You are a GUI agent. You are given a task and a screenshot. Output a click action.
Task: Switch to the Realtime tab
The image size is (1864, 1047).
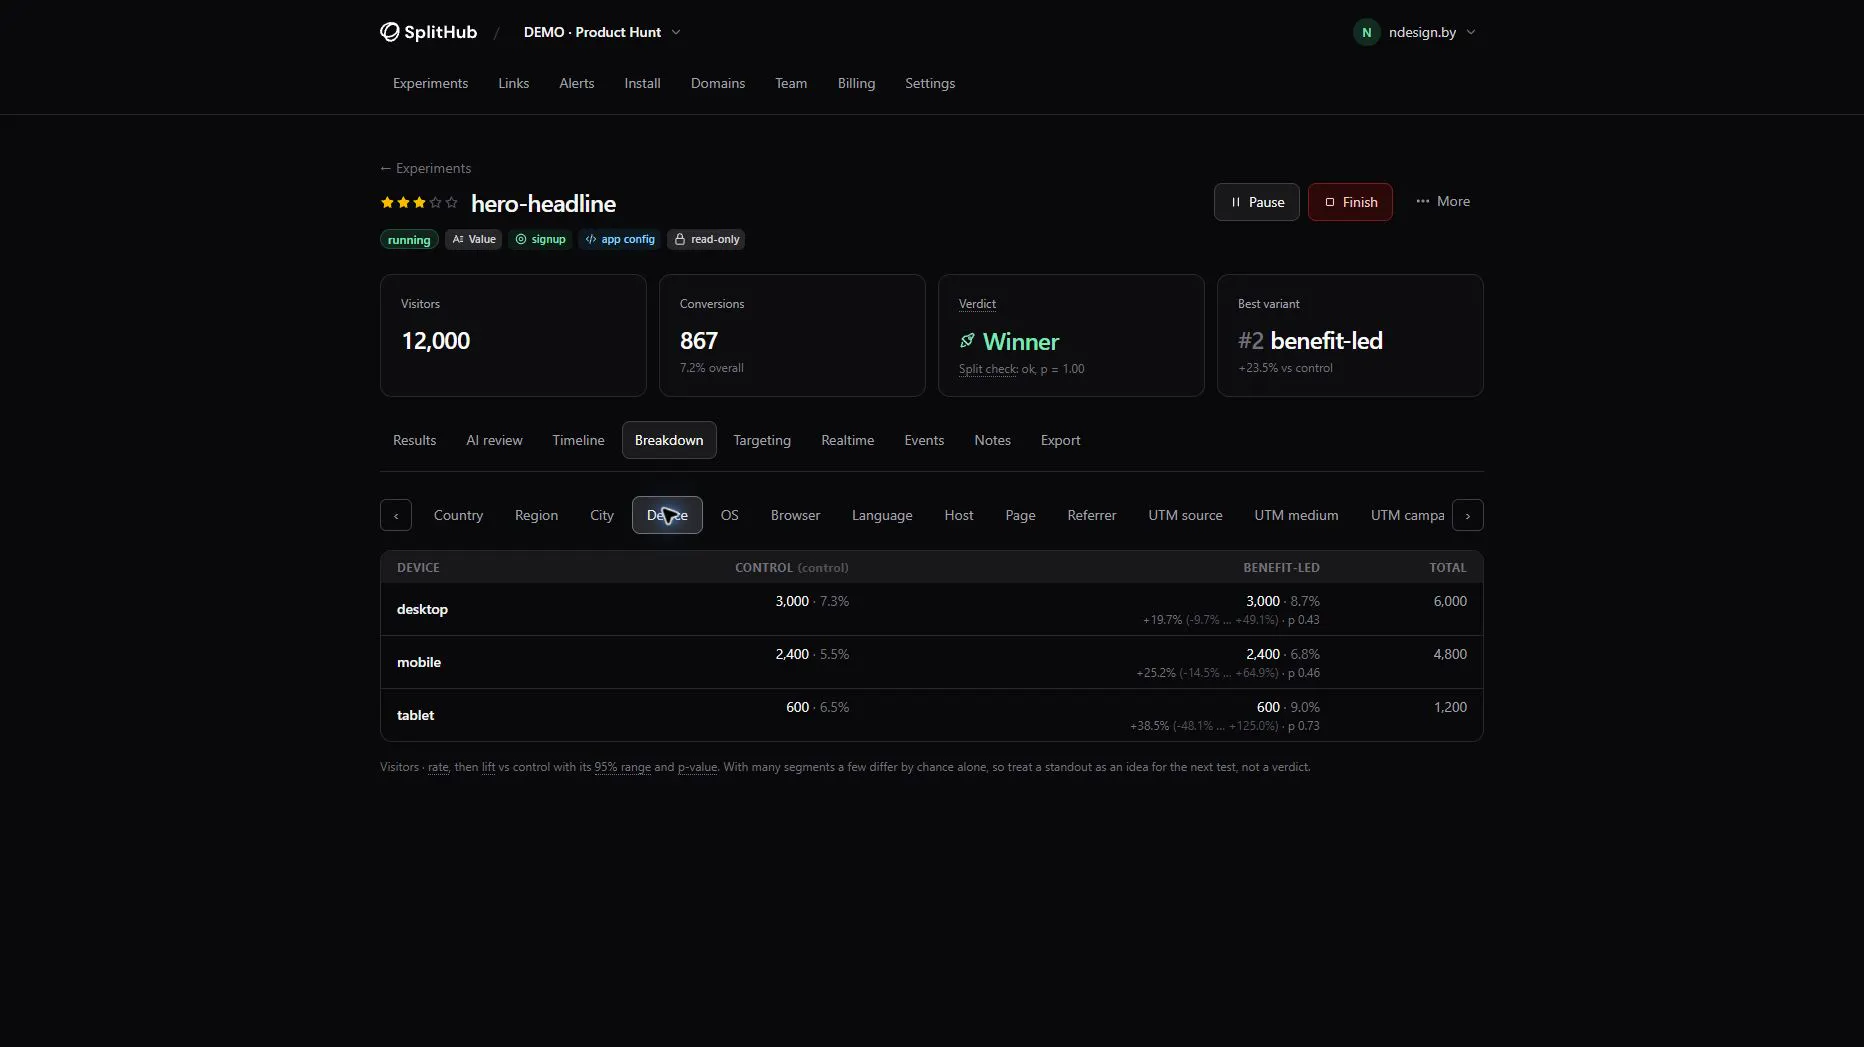click(x=847, y=440)
